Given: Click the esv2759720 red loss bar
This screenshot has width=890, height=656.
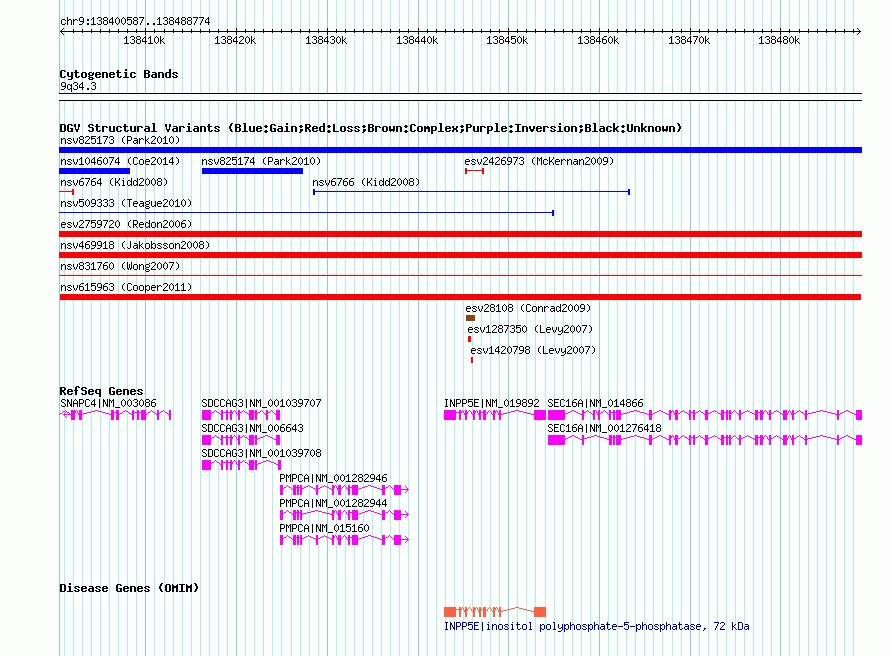Looking at the screenshot, I should [x=460, y=234].
